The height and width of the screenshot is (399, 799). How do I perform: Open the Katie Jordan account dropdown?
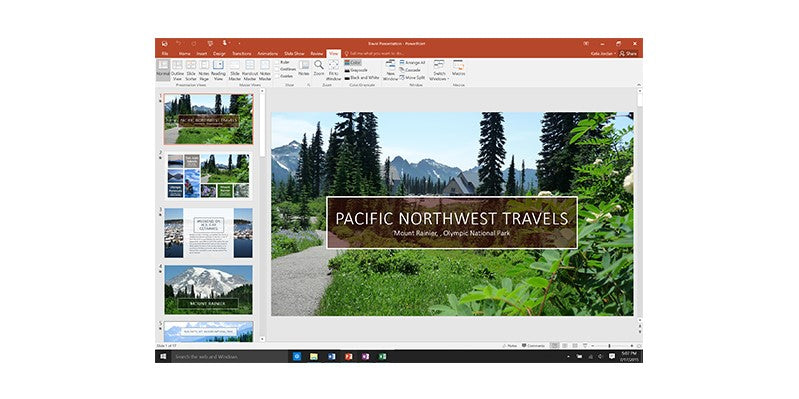click(603, 54)
